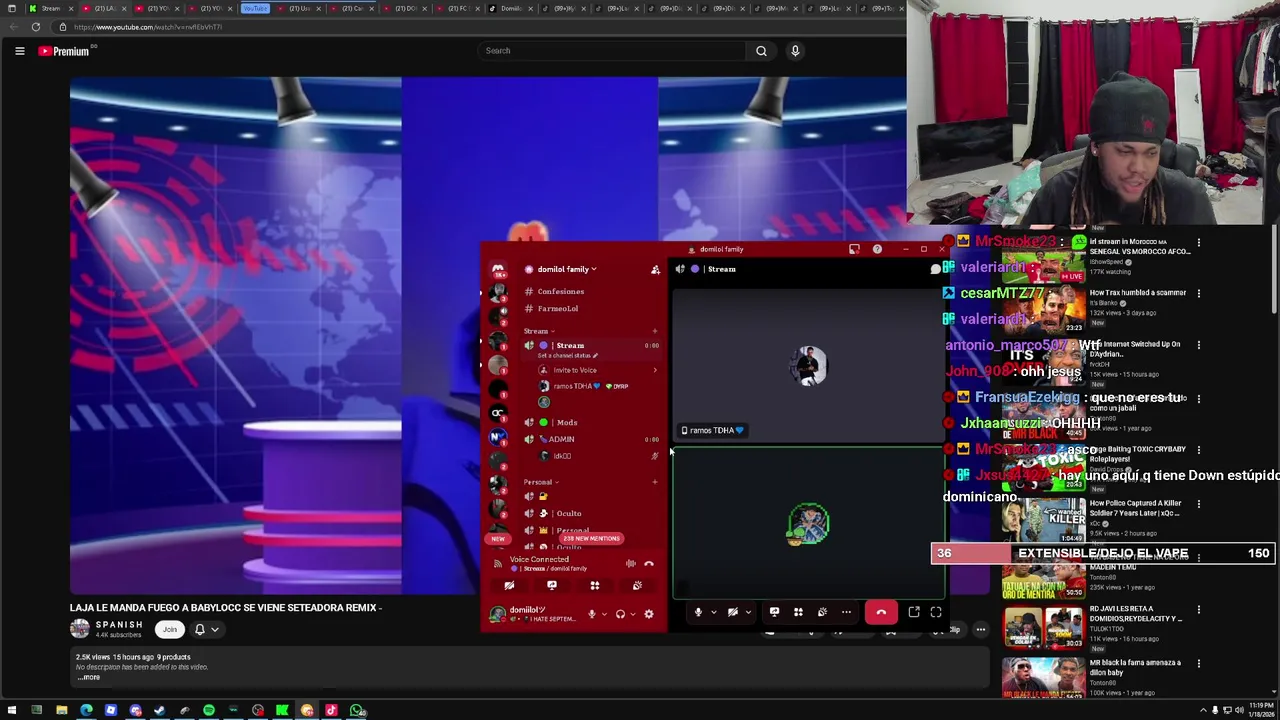Switch to the highlighted YouTube browser tab
The height and width of the screenshot is (720, 1280).
(255, 9)
